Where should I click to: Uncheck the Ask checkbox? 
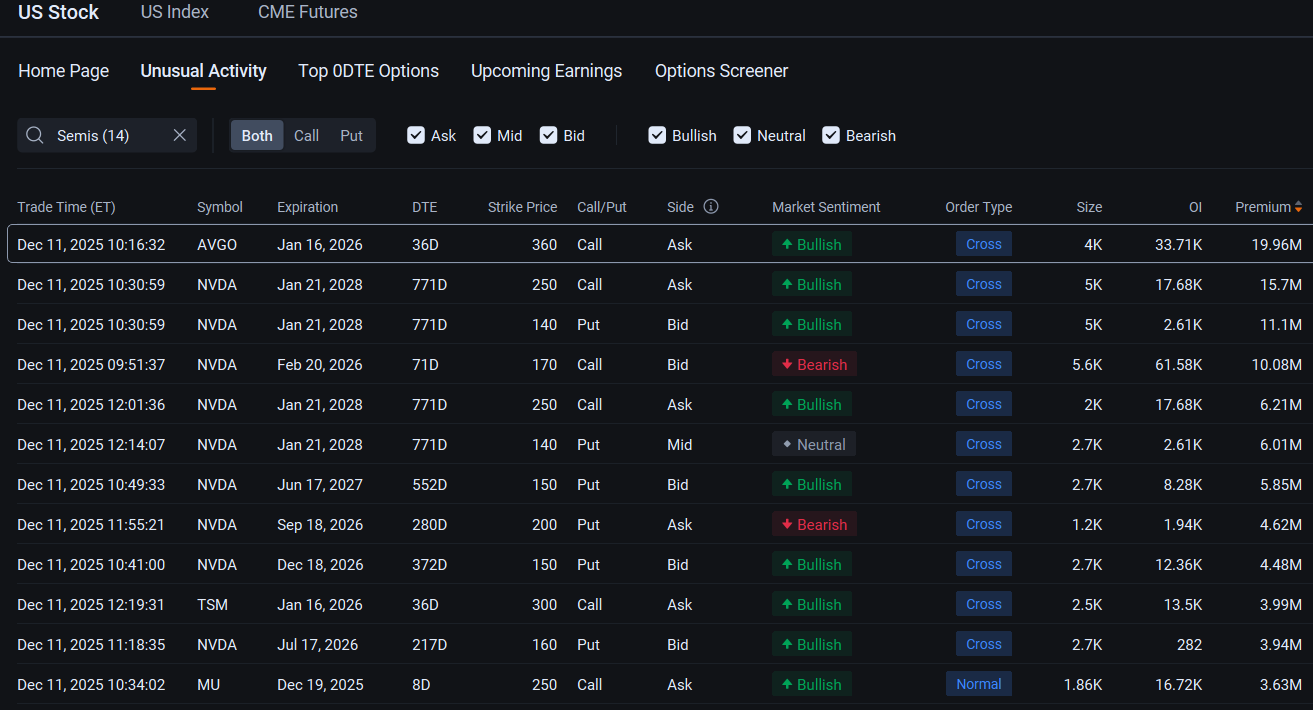416,135
